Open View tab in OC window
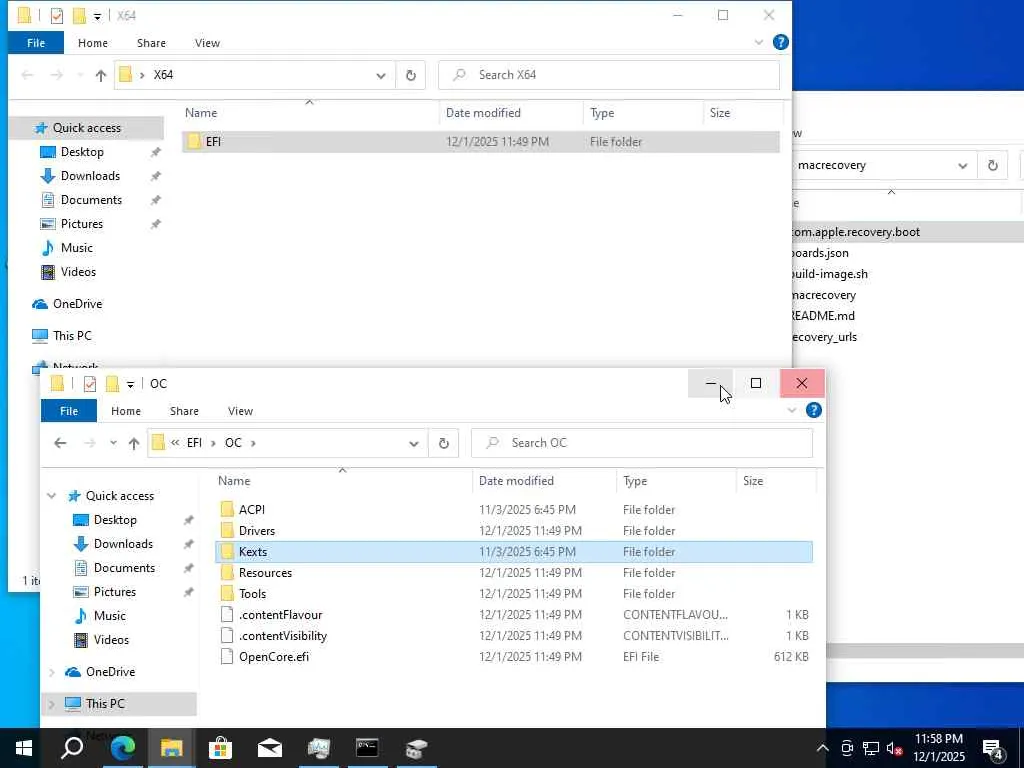This screenshot has width=1024, height=768. coord(240,411)
